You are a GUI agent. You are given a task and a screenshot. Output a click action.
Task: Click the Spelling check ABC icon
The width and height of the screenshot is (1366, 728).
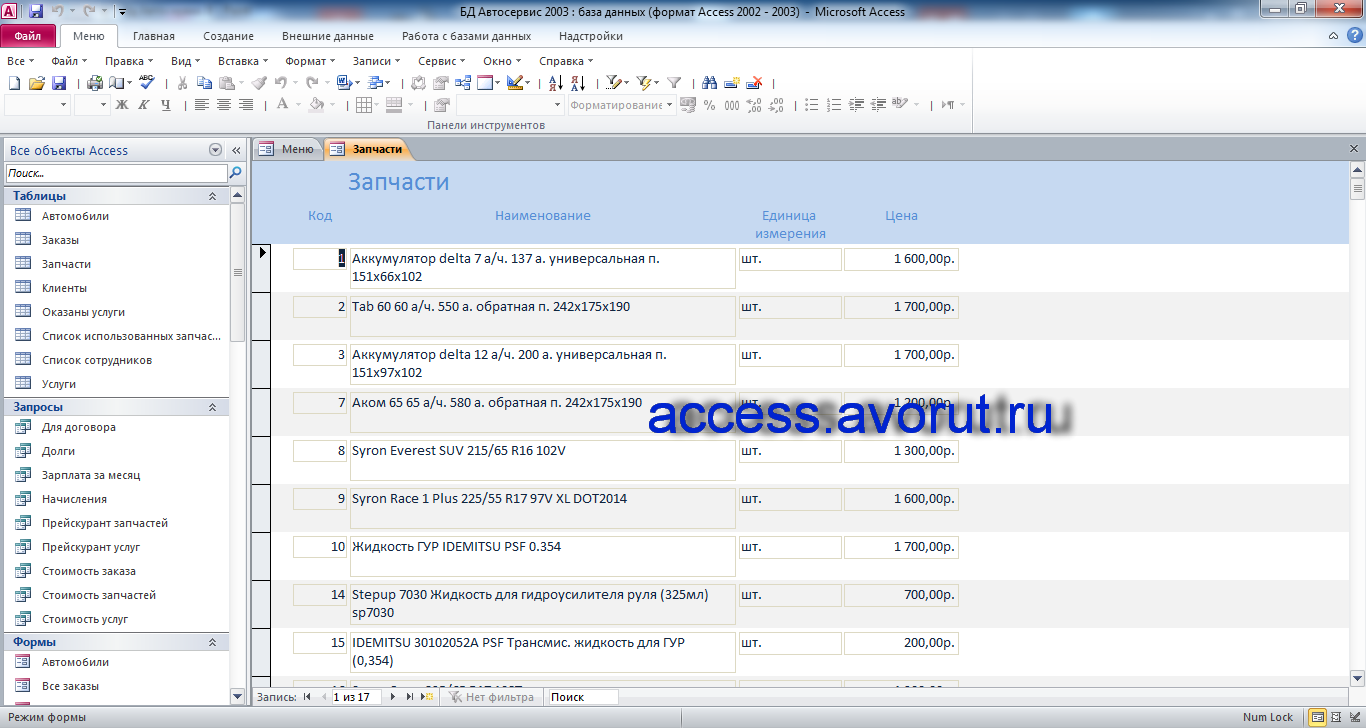pyautogui.click(x=147, y=82)
